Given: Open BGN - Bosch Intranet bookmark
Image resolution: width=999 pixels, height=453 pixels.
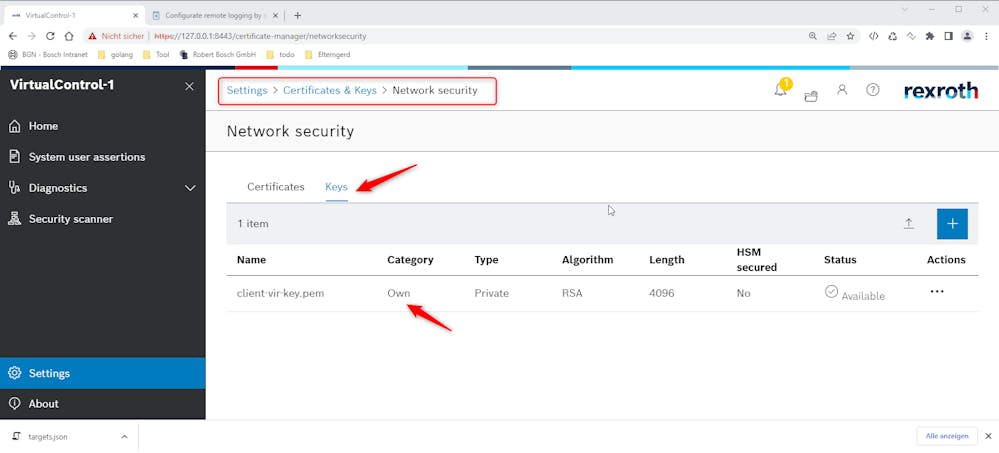Looking at the screenshot, I should point(48,55).
